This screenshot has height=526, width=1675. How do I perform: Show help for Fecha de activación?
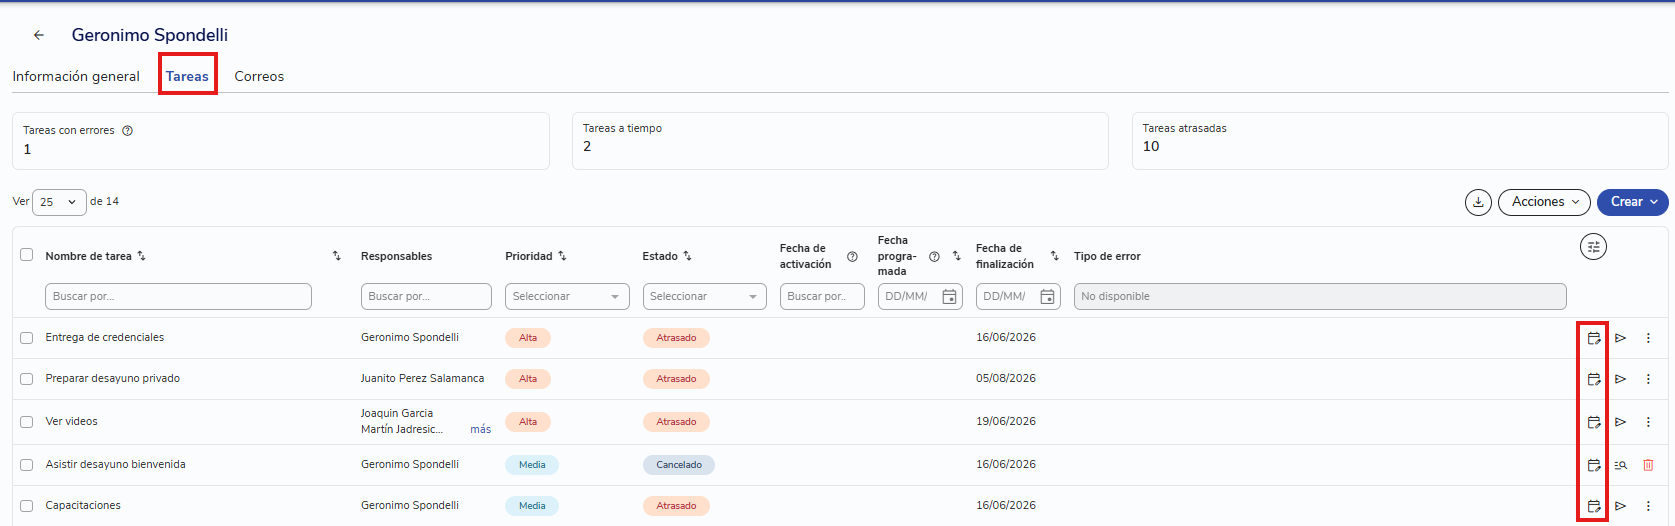pyautogui.click(x=852, y=257)
